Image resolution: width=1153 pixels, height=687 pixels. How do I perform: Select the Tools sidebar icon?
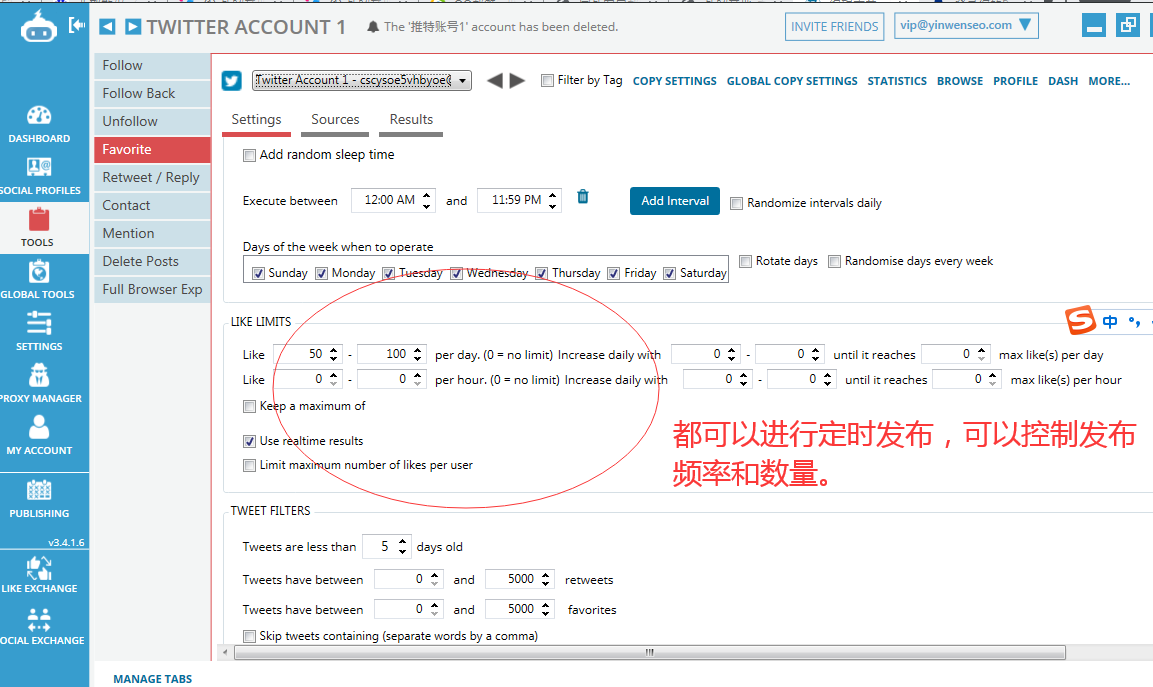click(x=37, y=227)
